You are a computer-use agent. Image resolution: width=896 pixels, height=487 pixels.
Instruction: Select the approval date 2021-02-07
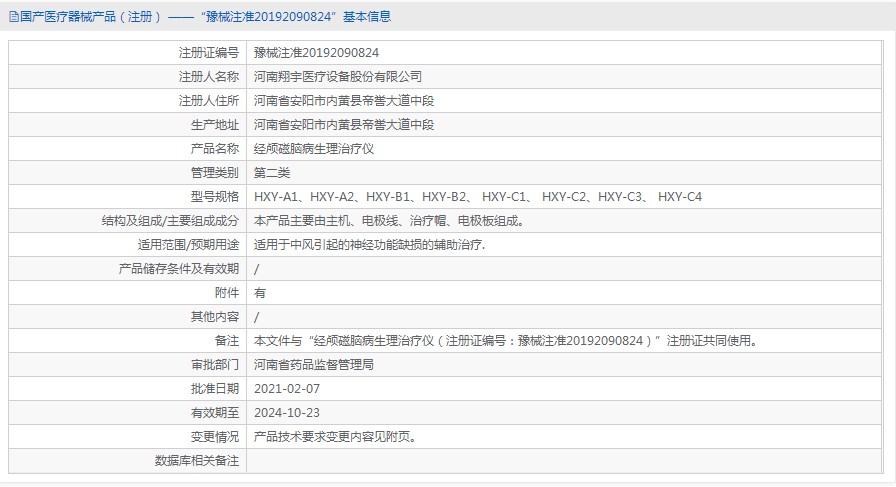click(287, 389)
